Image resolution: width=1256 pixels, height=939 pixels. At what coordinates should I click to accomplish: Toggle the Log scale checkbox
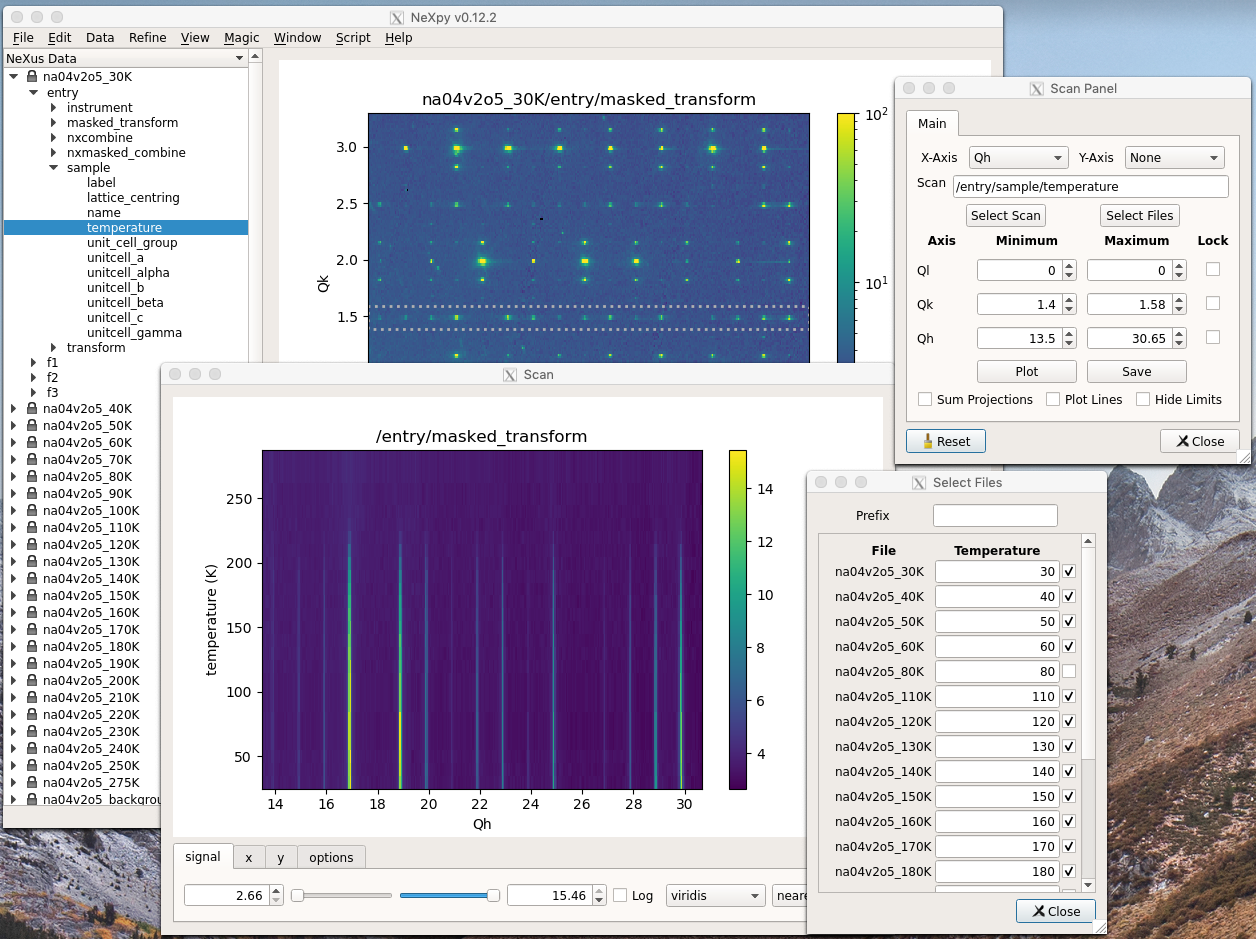click(x=621, y=895)
